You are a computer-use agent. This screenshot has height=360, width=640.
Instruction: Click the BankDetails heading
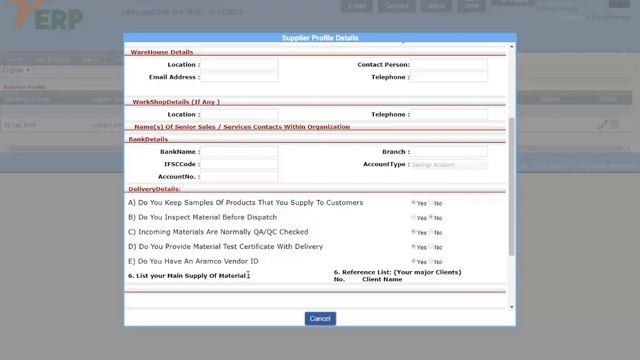(x=148, y=140)
